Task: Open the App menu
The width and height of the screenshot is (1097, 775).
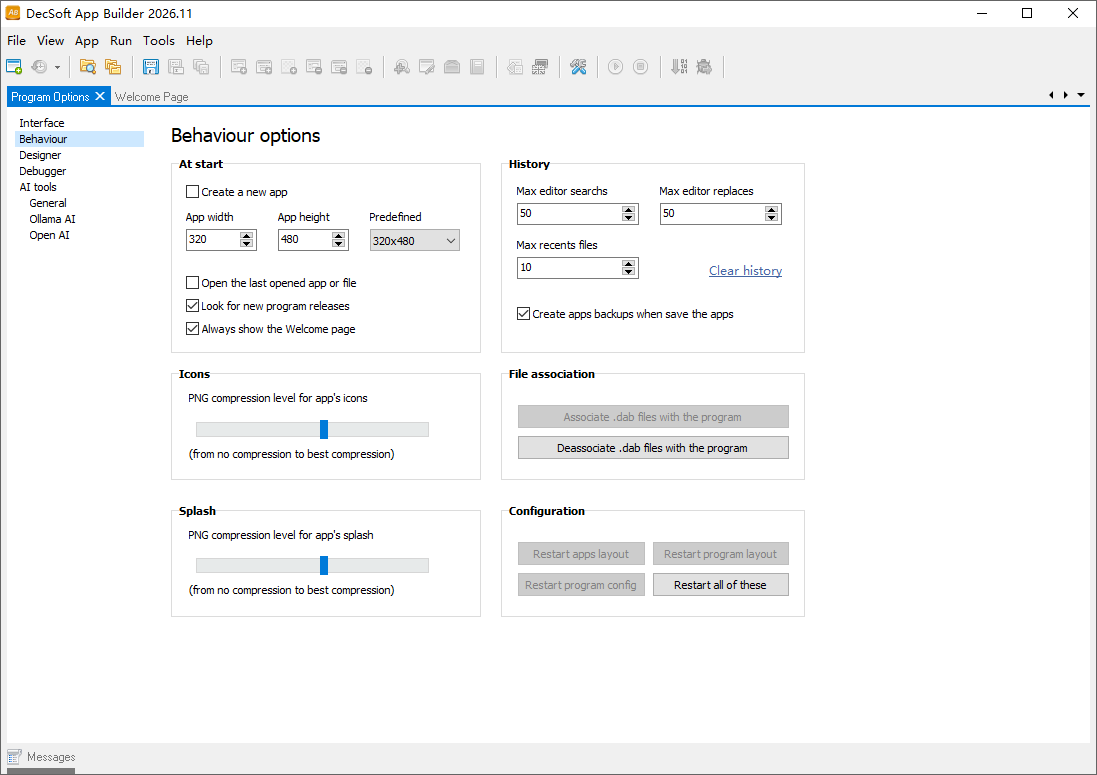Action: point(87,41)
